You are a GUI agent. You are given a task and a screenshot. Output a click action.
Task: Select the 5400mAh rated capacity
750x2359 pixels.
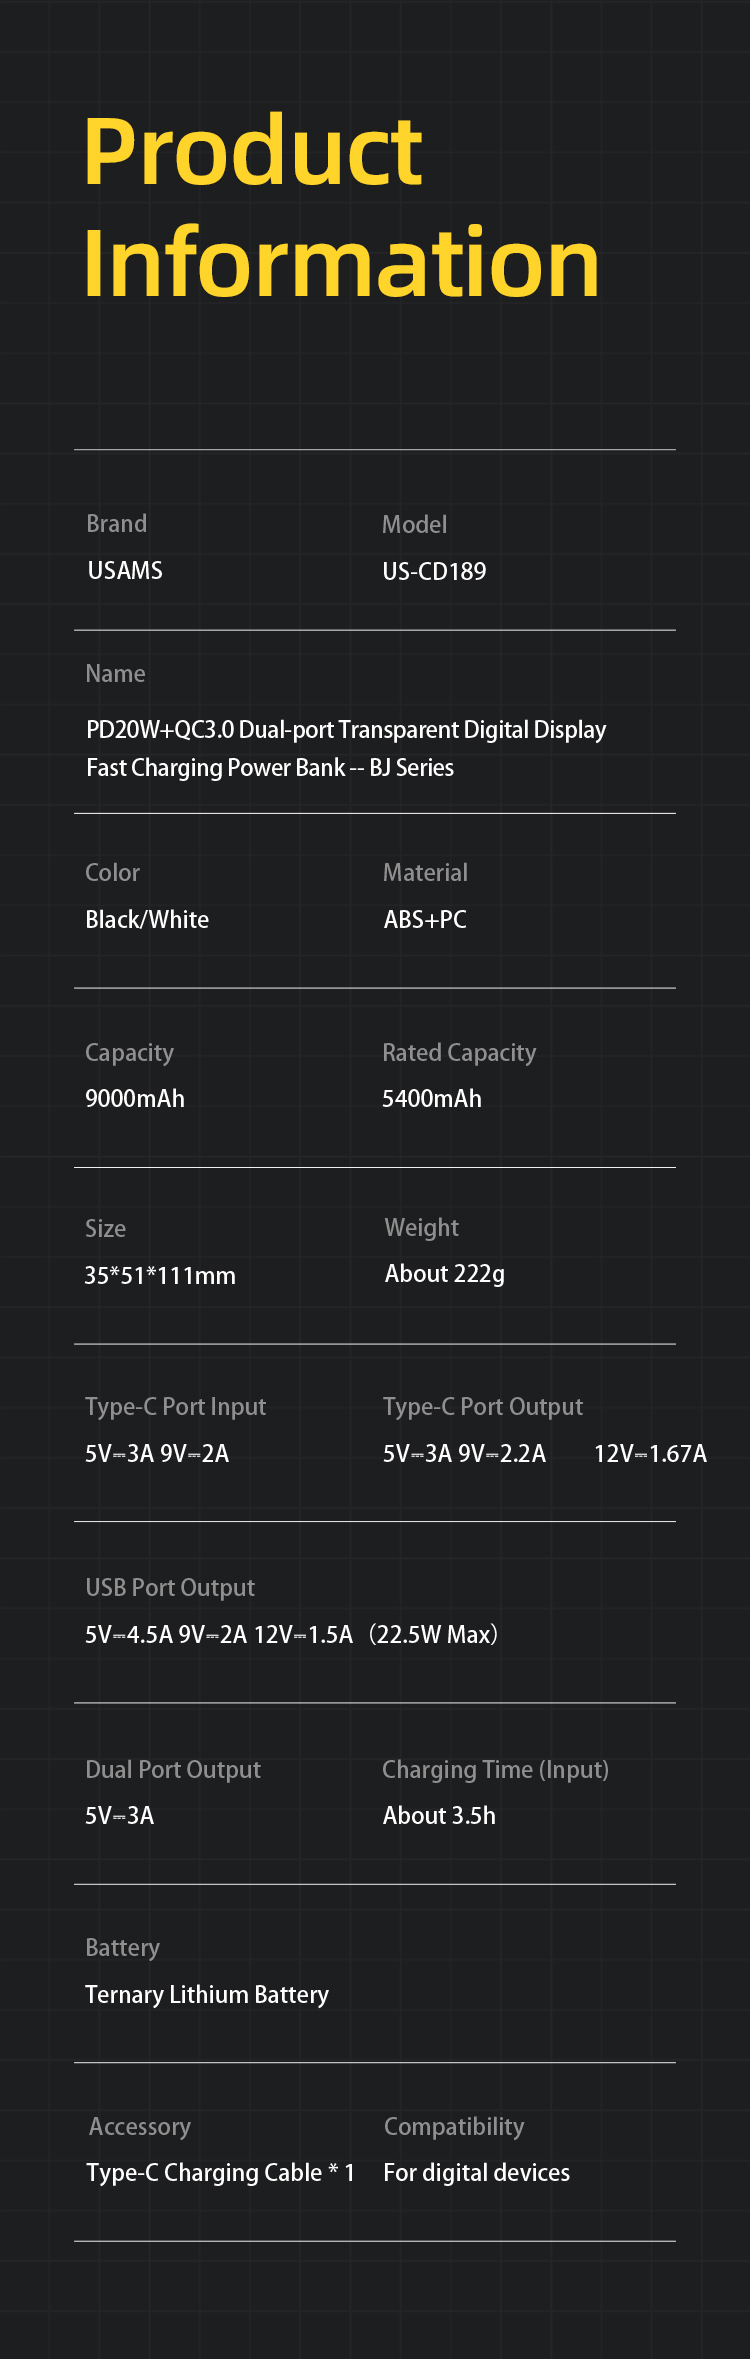tap(432, 1099)
